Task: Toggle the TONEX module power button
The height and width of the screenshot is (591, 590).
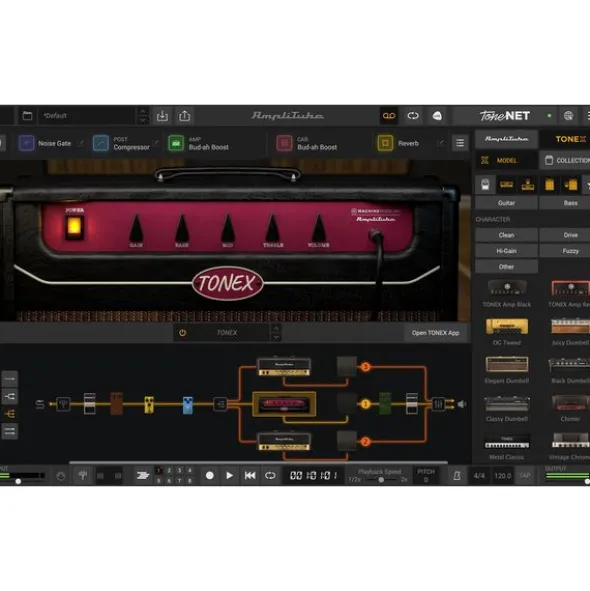Action: 182,333
